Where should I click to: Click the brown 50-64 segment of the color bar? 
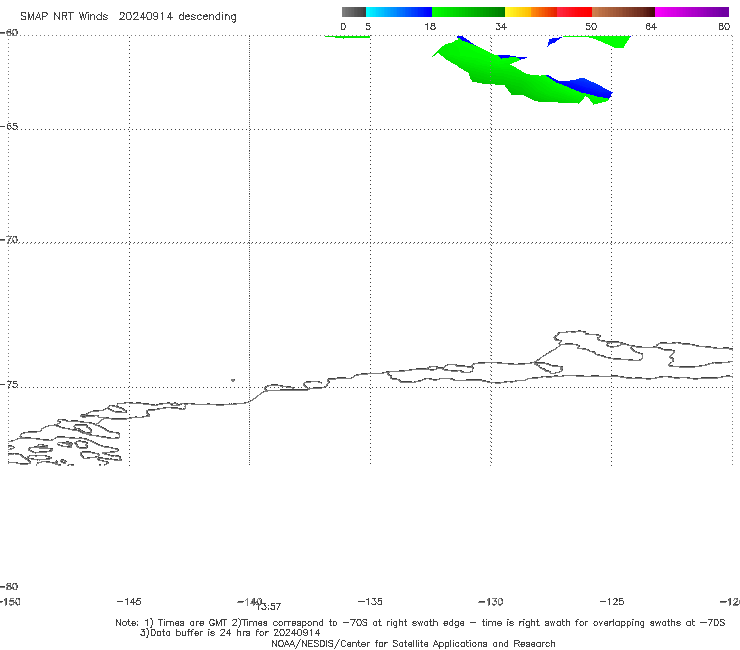(623, 12)
